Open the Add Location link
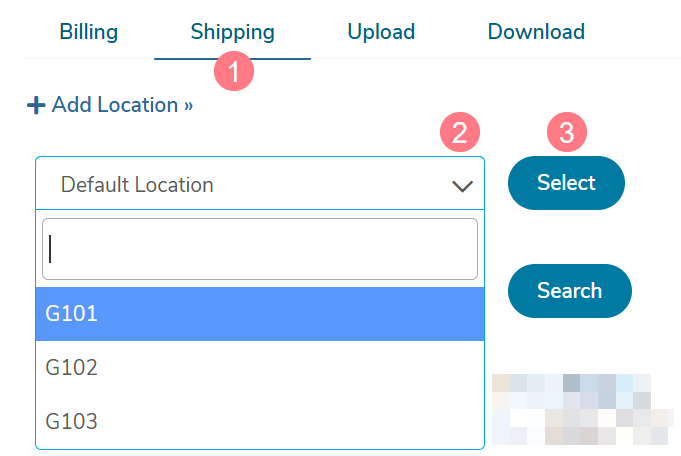Screen dimensions: 681x456 tap(110, 106)
